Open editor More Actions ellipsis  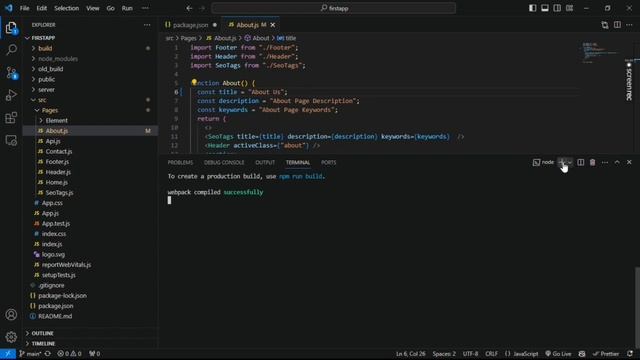click(x=629, y=25)
